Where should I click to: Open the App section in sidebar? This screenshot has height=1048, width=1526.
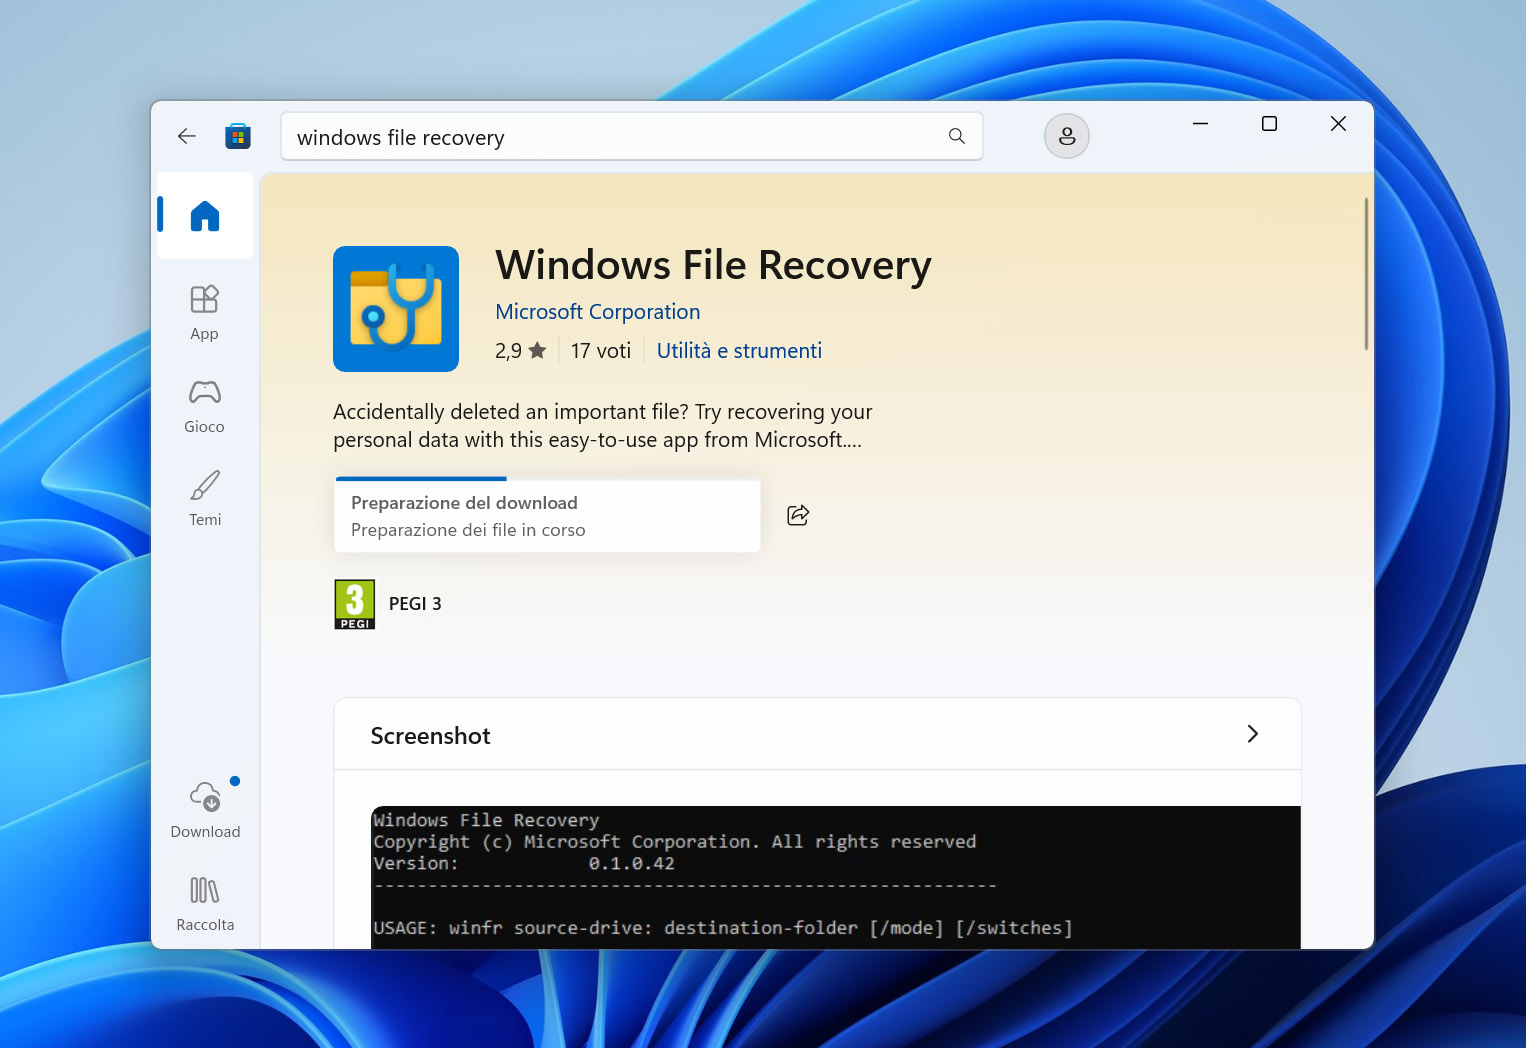[x=205, y=313]
